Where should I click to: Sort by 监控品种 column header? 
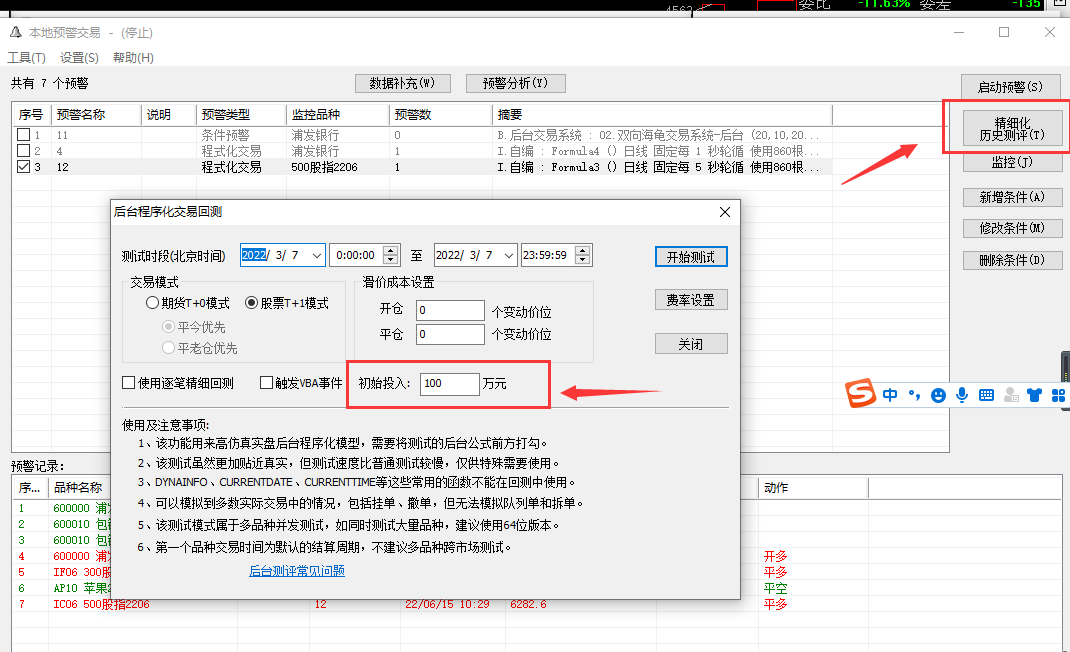[338, 115]
